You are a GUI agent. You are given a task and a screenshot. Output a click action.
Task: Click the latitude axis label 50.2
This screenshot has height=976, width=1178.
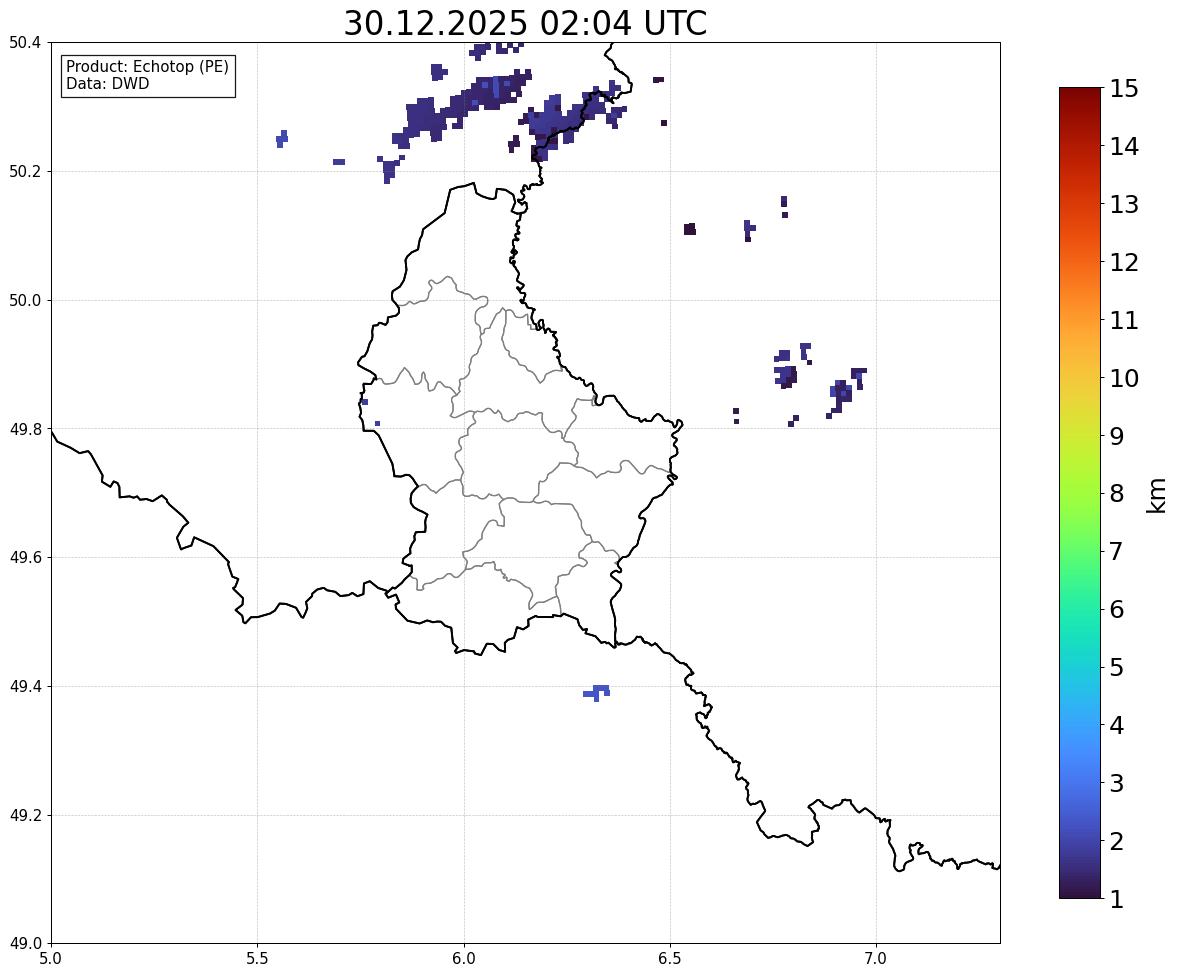24,171
